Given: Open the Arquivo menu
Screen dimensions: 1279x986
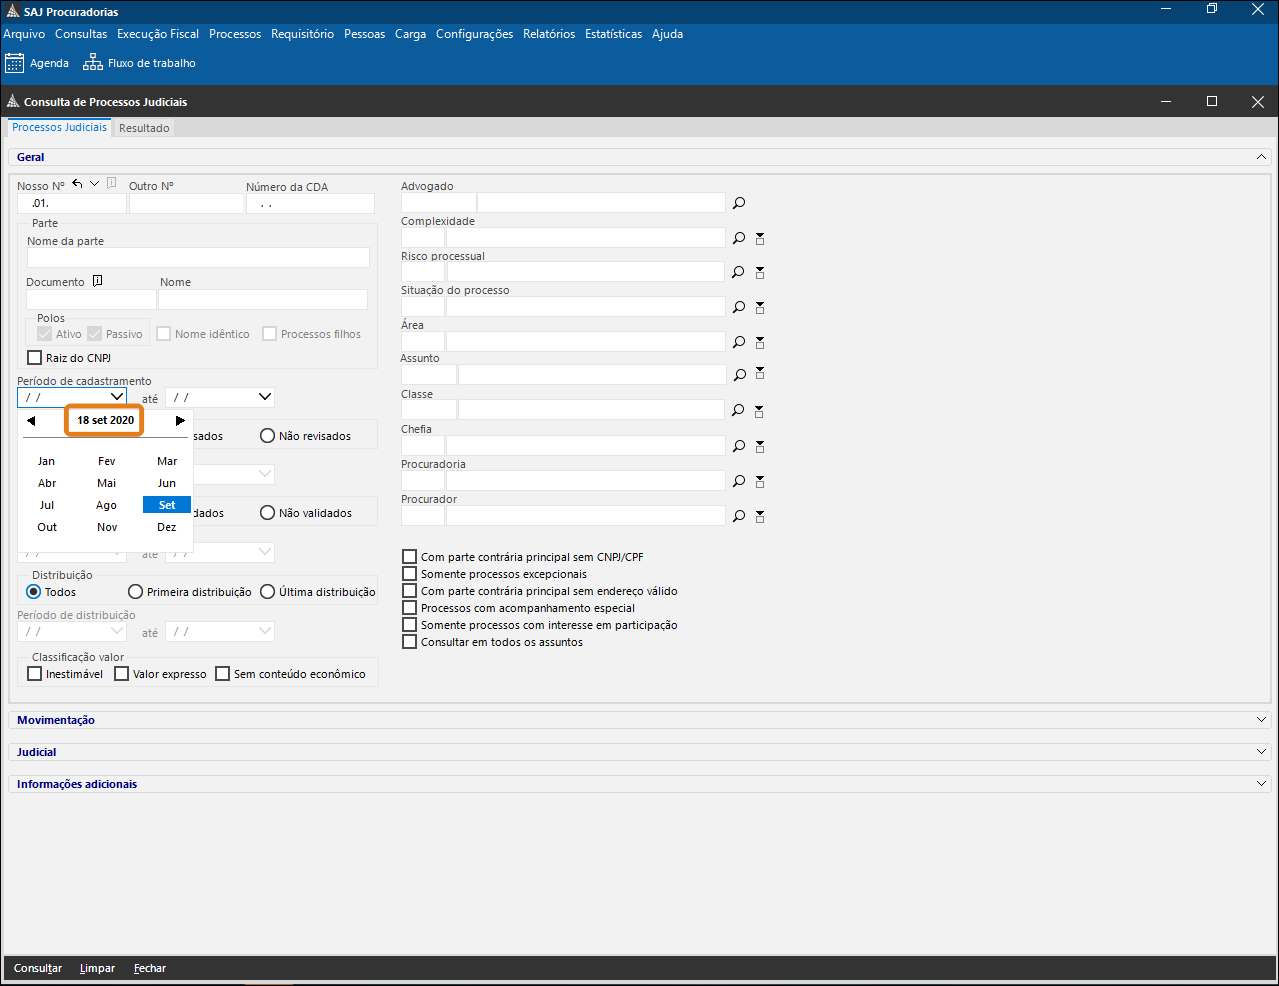Looking at the screenshot, I should coord(24,34).
